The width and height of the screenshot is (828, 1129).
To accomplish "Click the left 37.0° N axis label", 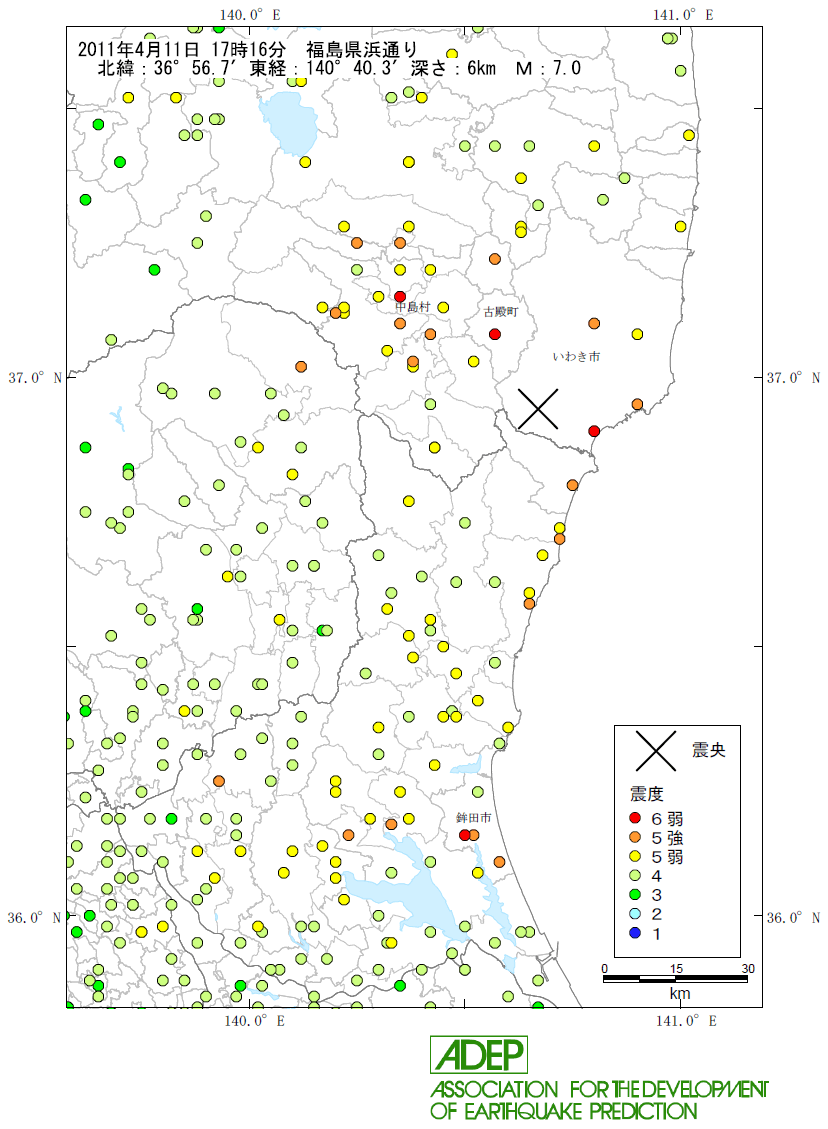I will pos(35,378).
